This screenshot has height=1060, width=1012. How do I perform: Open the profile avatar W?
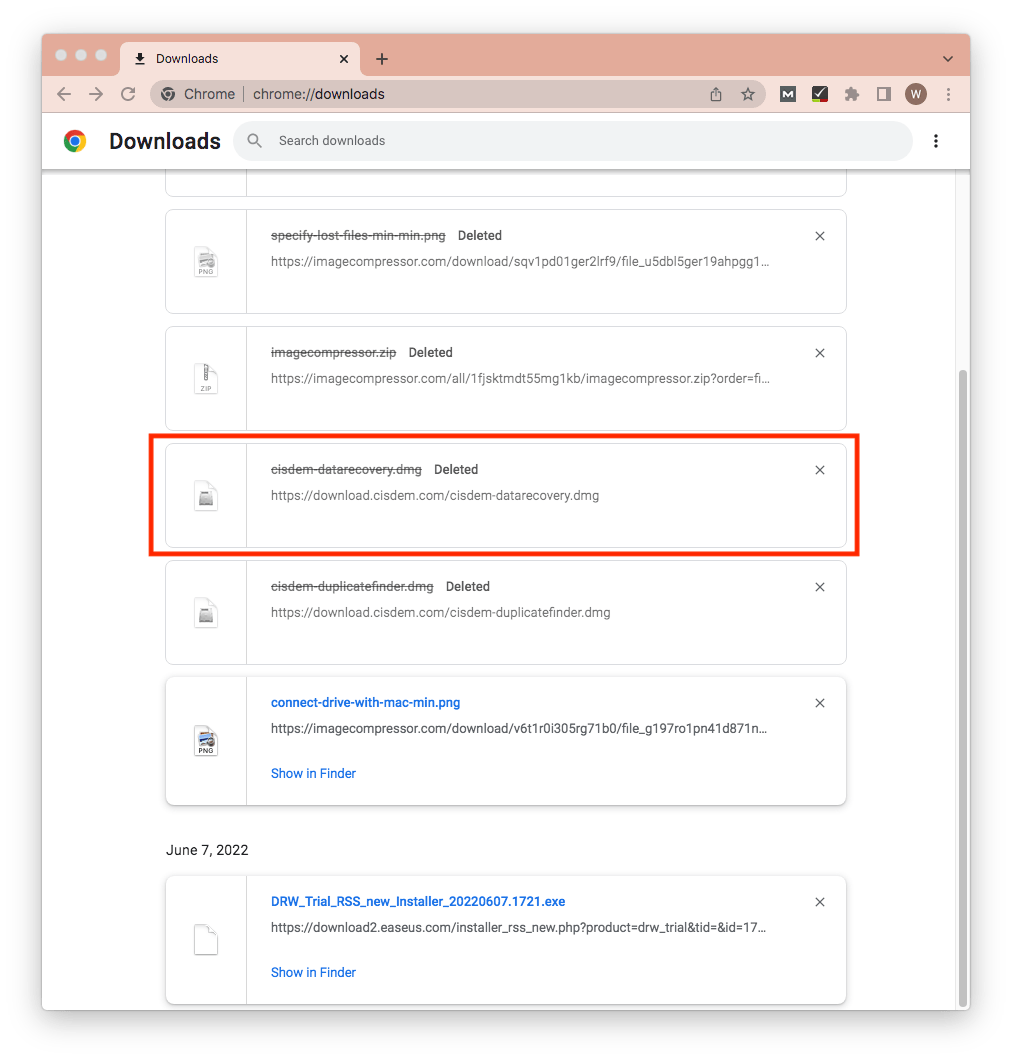coord(916,94)
